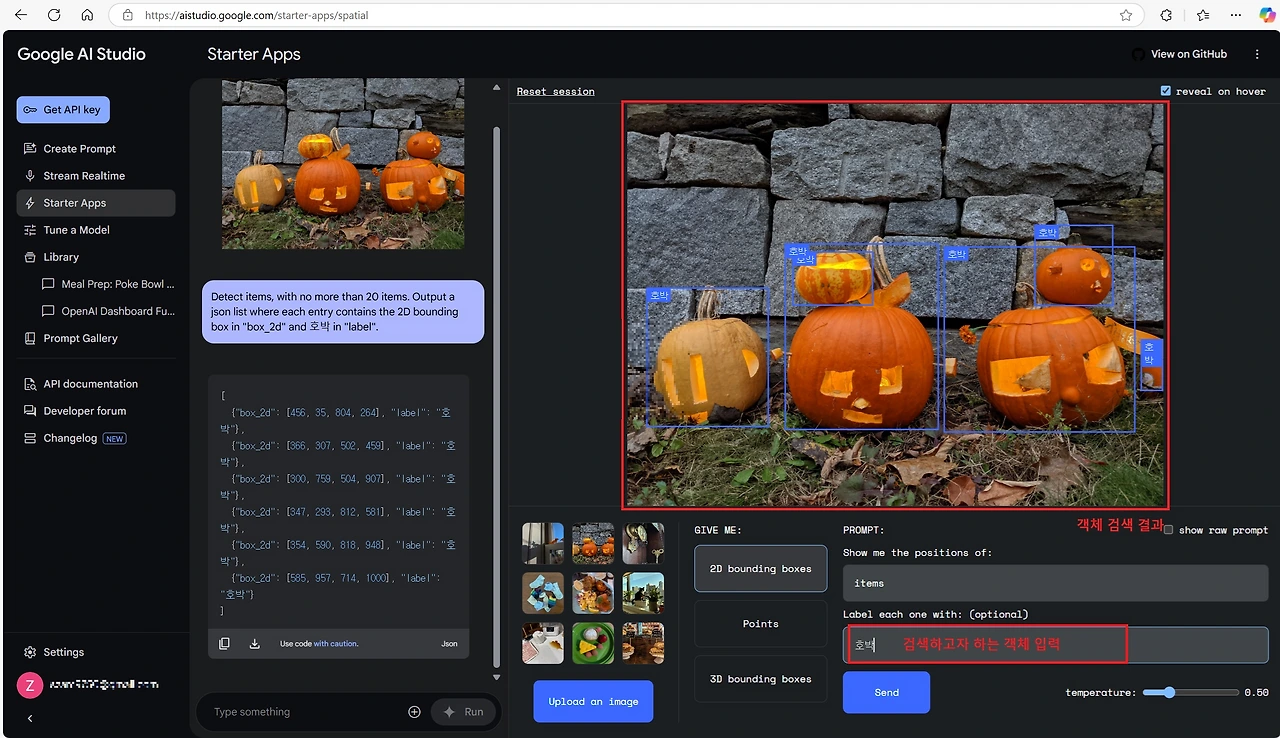Click the Get API key button
This screenshot has height=738, width=1280.
click(63, 110)
